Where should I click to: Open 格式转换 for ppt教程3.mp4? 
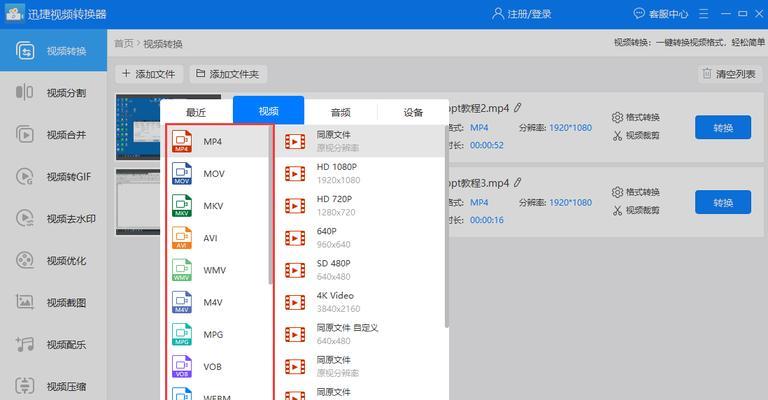point(636,192)
